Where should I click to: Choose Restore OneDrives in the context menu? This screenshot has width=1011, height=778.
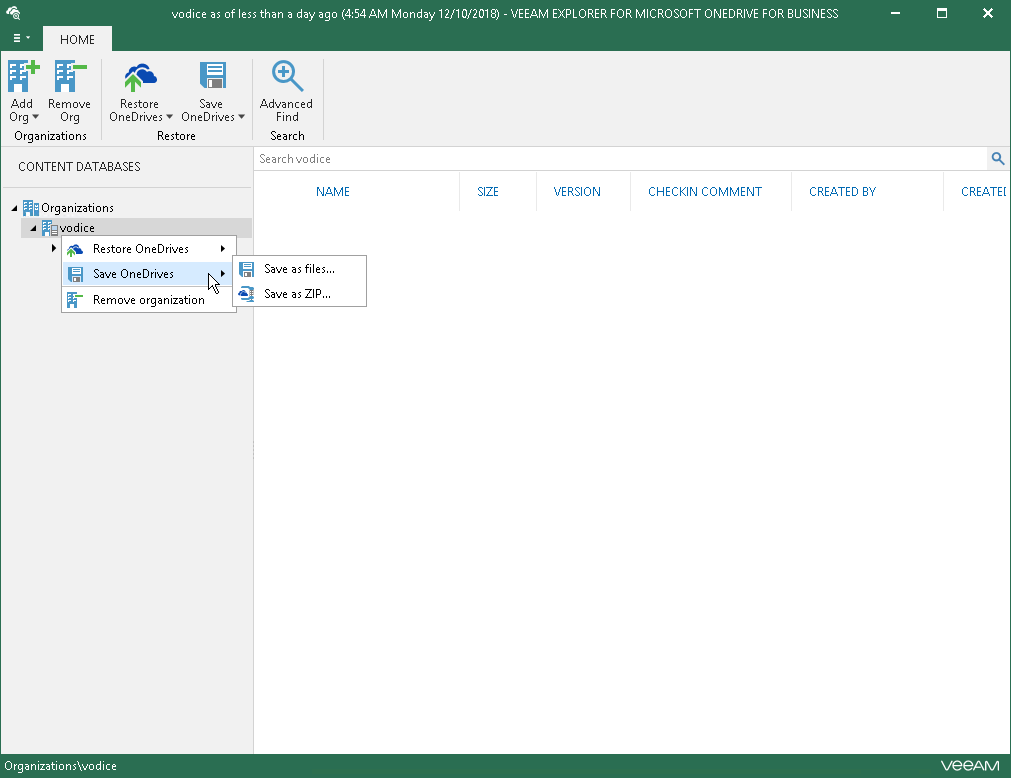click(148, 249)
